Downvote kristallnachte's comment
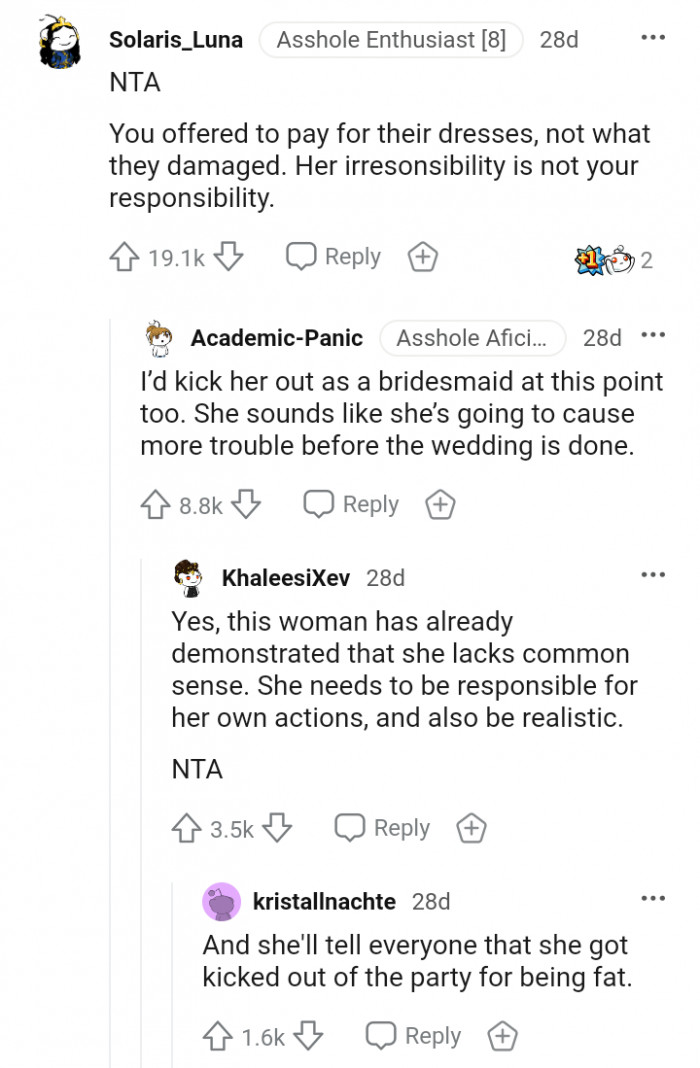 click(308, 1037)
